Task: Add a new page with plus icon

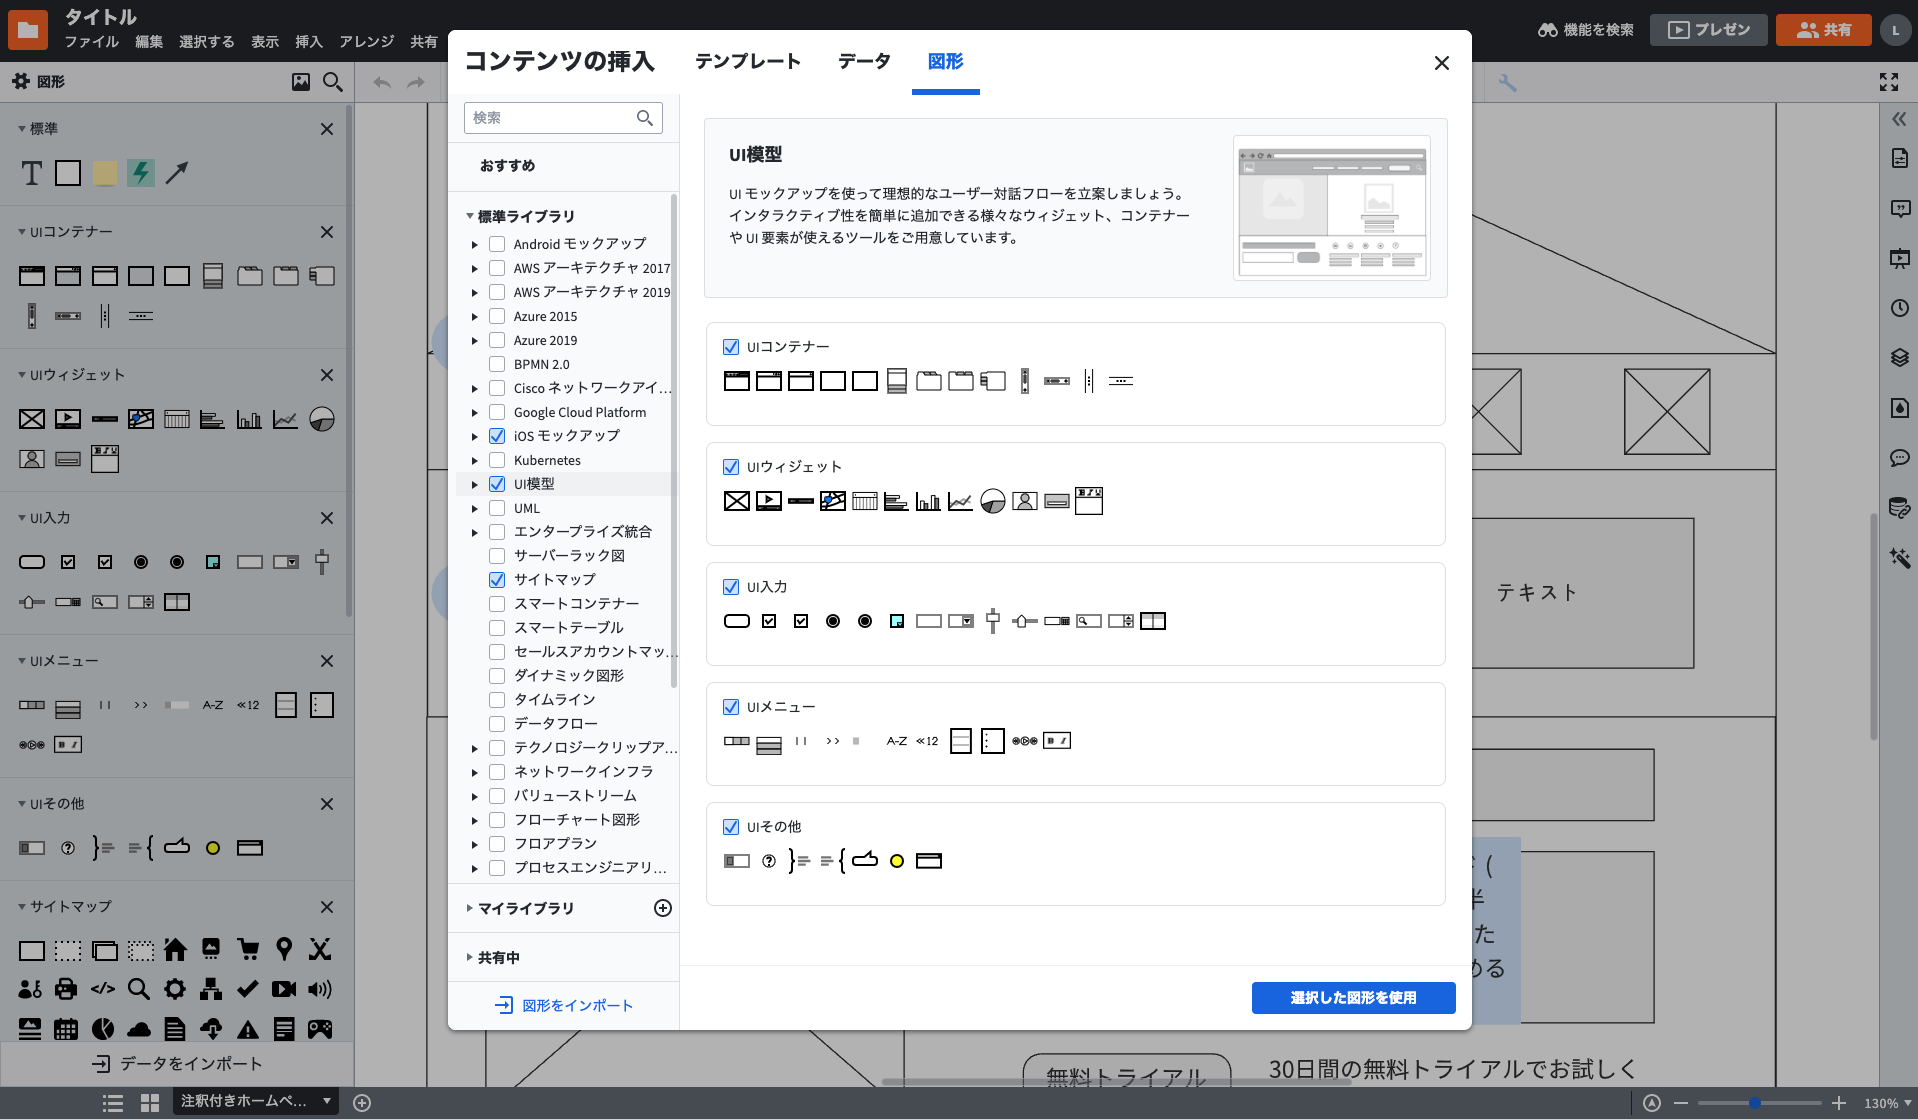Action: point(362,1103)
